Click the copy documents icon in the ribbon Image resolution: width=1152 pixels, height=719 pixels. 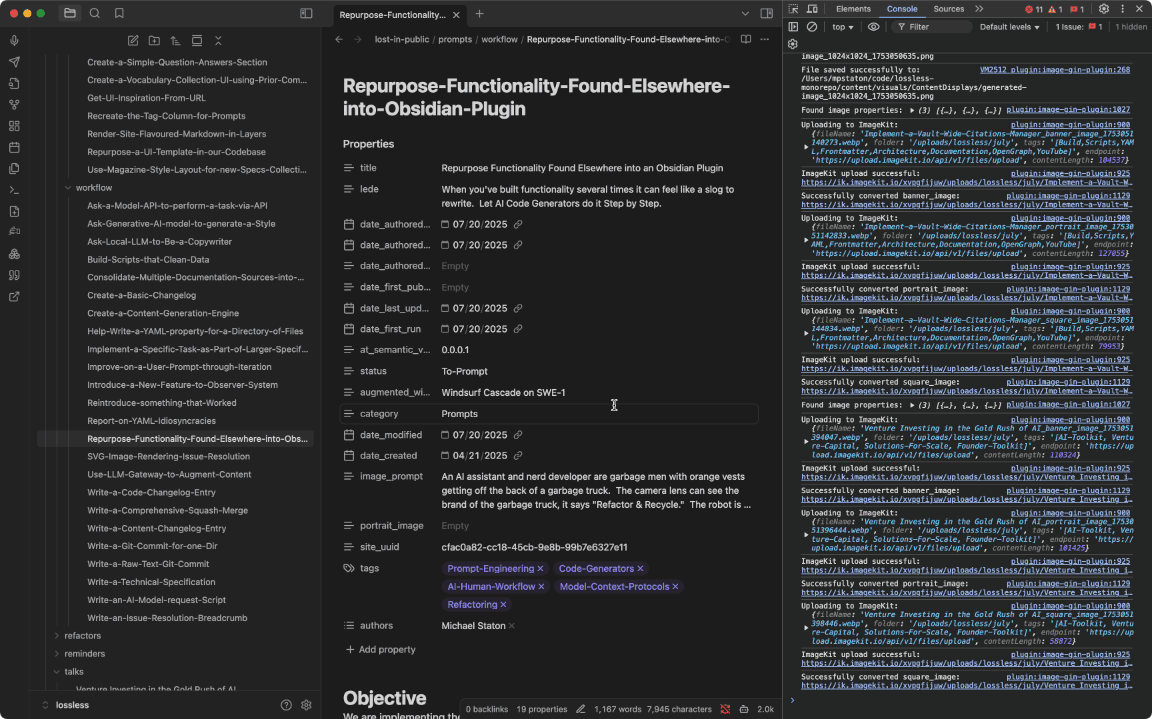pyautogui.click(x=14, y=169)
